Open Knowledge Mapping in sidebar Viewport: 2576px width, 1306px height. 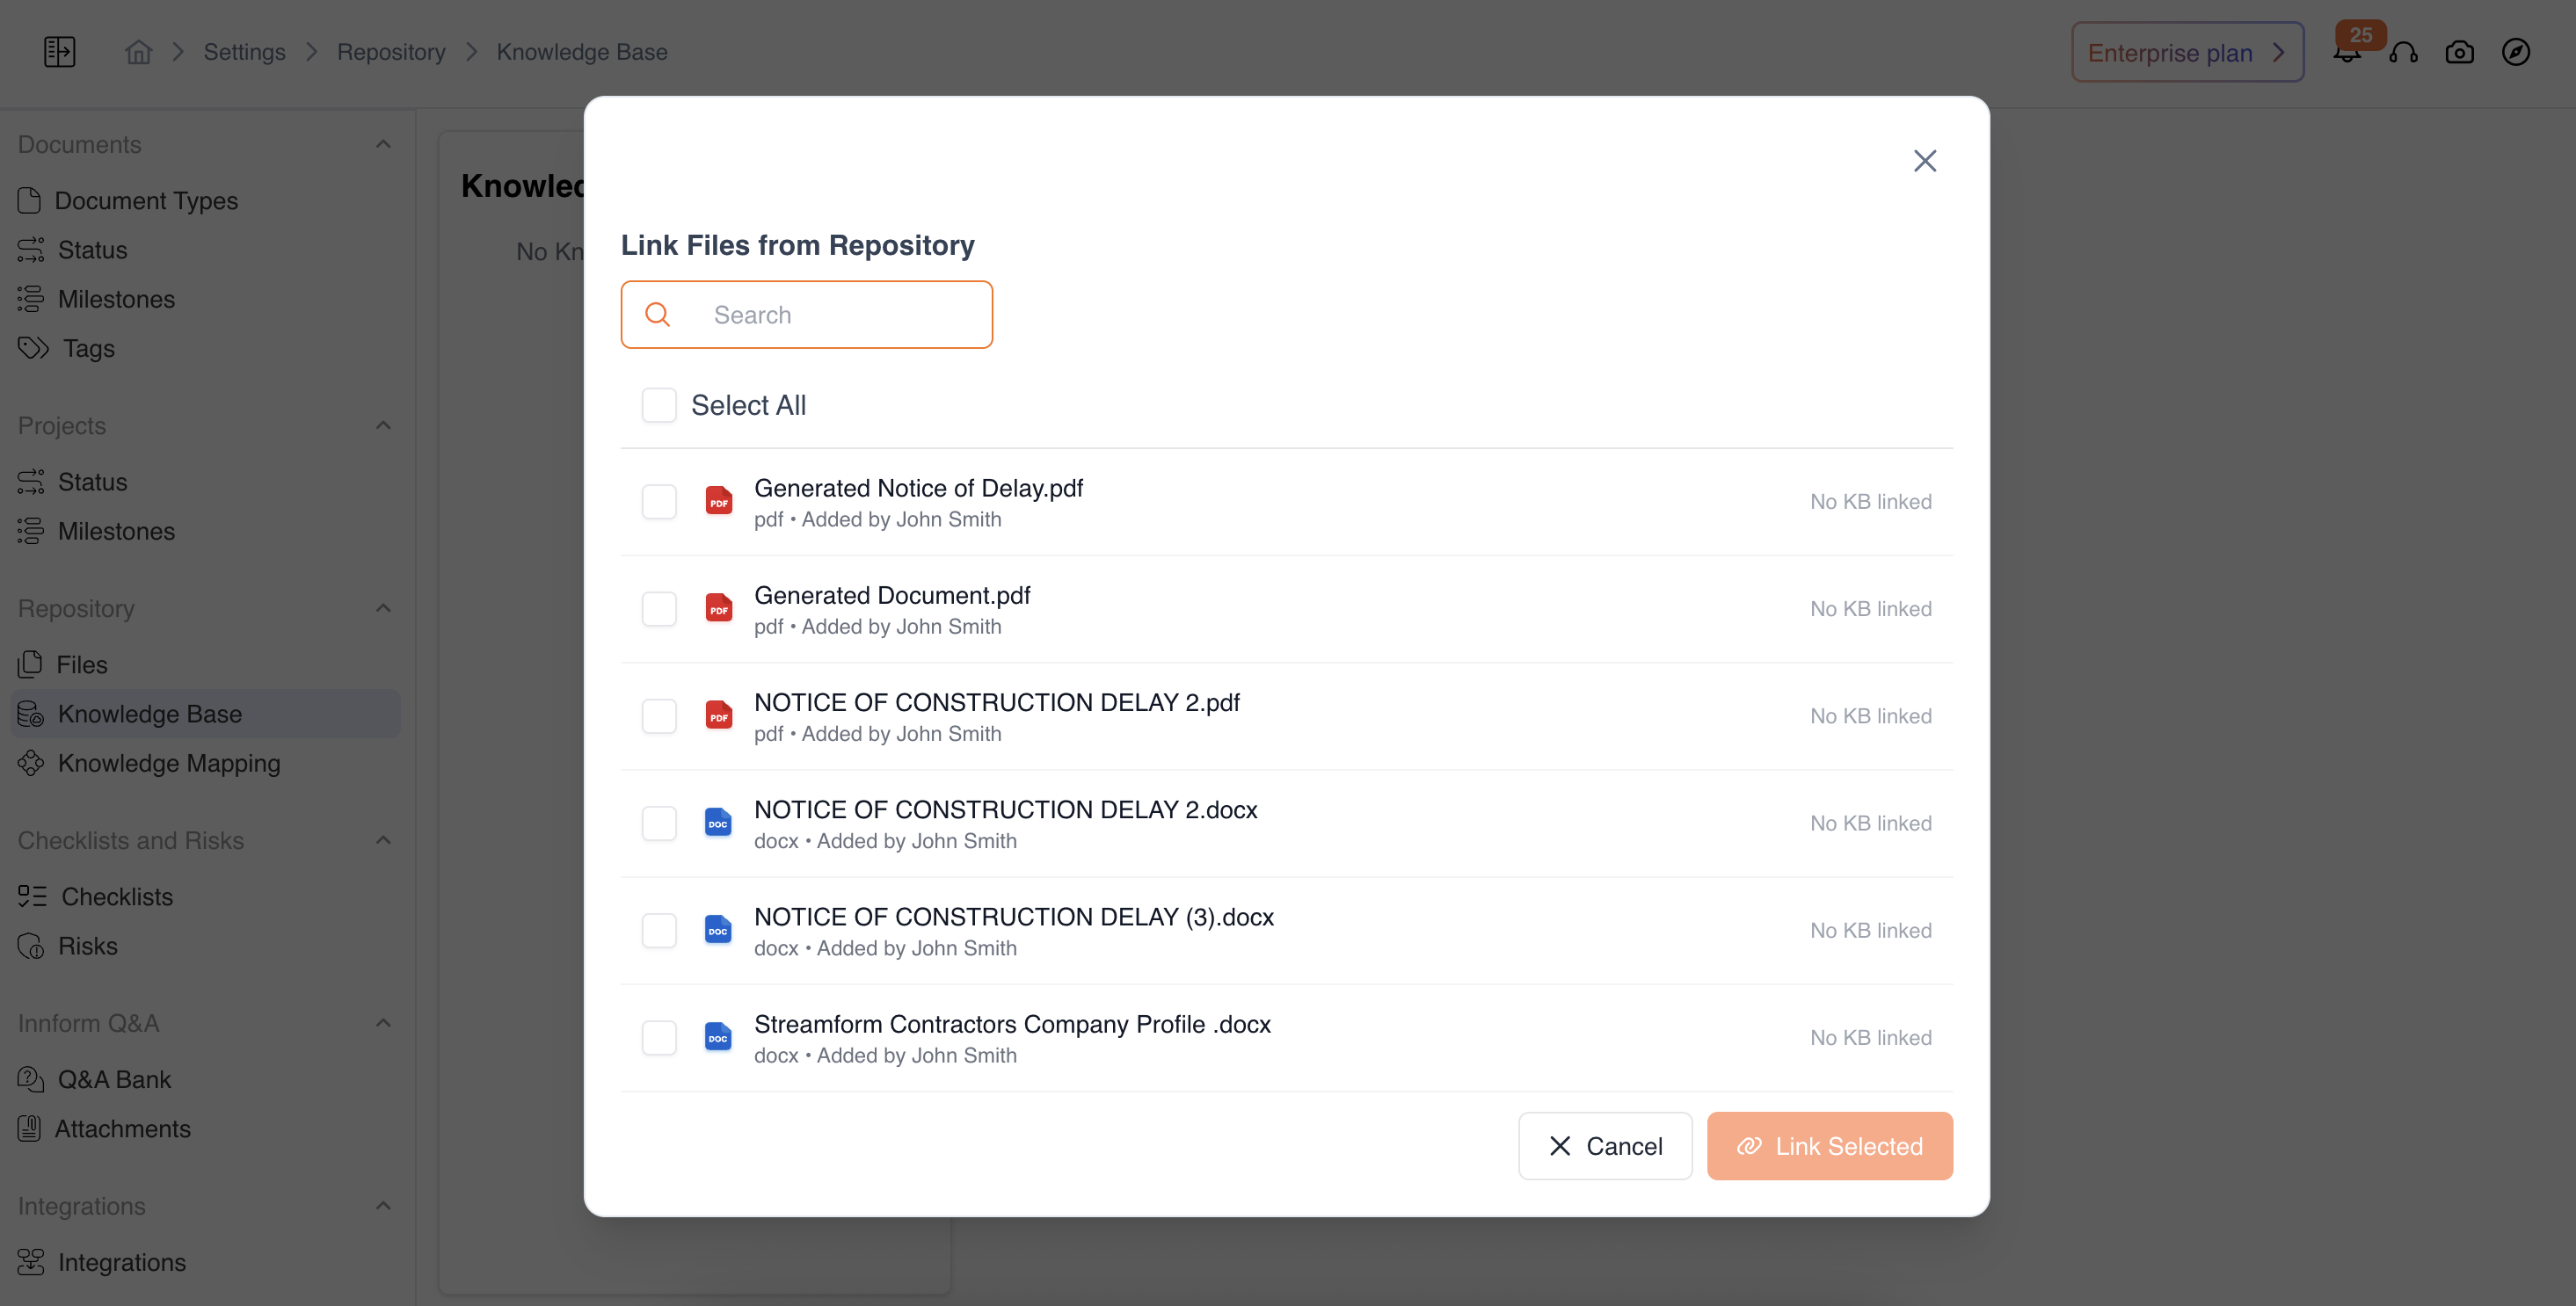pyautogui.click(x=168, y=763)
